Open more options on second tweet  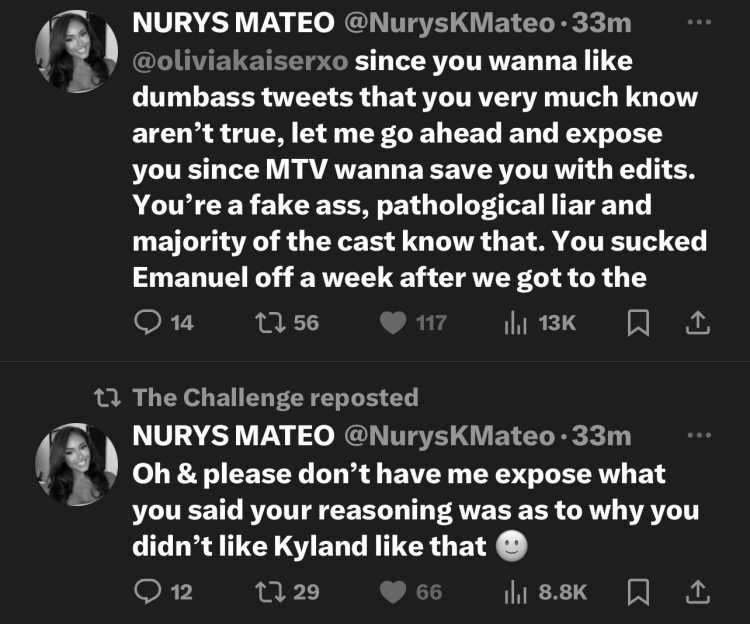pos(699,435)
